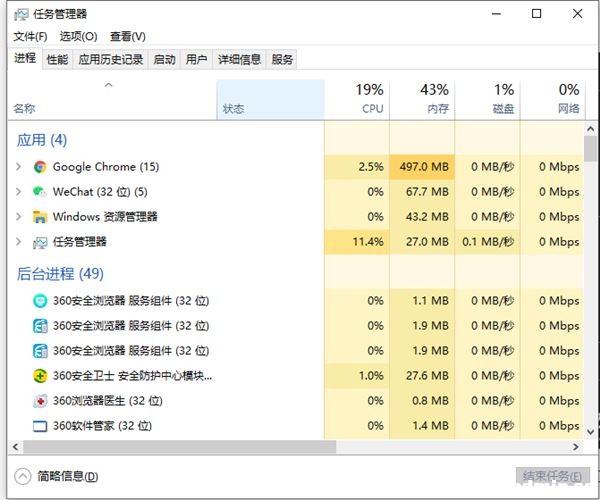Image resolution: width=600 pixels, height=500 pixels.
Task: Click the Google Chrome icon
Action: coord(40,167)
